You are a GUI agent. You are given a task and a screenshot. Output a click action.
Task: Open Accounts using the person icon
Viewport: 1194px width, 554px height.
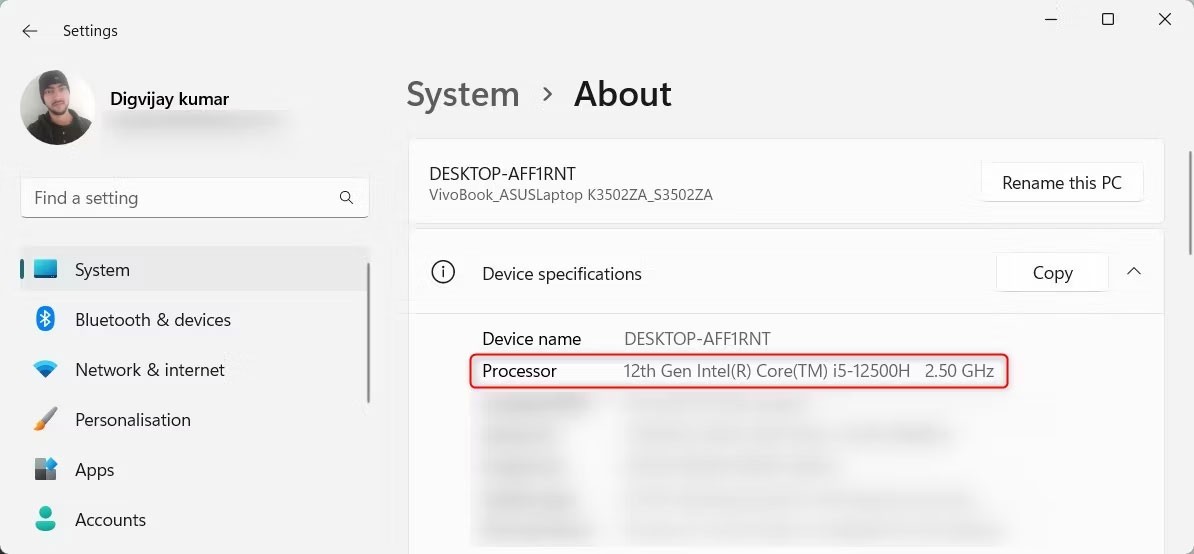(x=45, y=520)
